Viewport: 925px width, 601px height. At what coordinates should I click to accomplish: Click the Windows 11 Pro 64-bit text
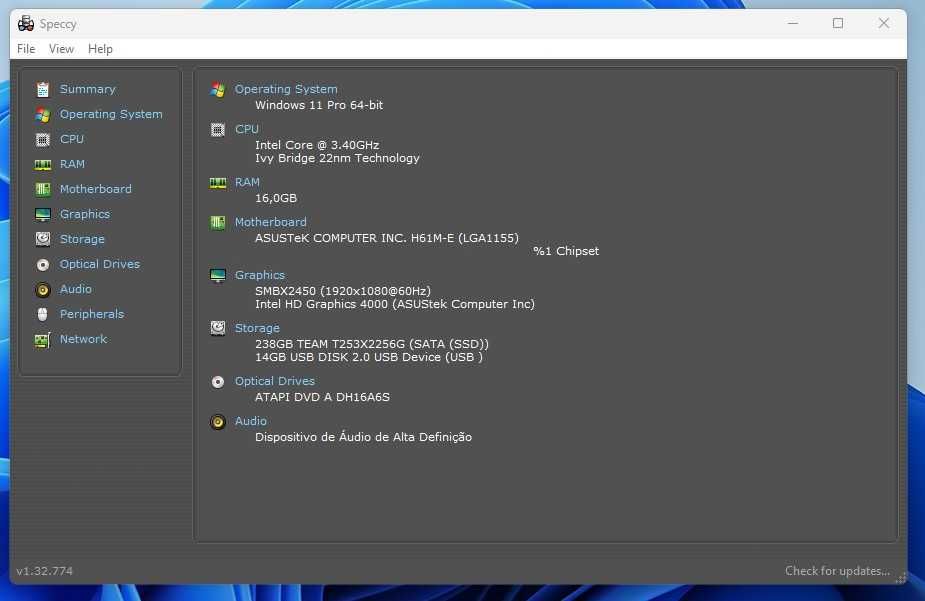pyautogui.click(x=319, y=105)
